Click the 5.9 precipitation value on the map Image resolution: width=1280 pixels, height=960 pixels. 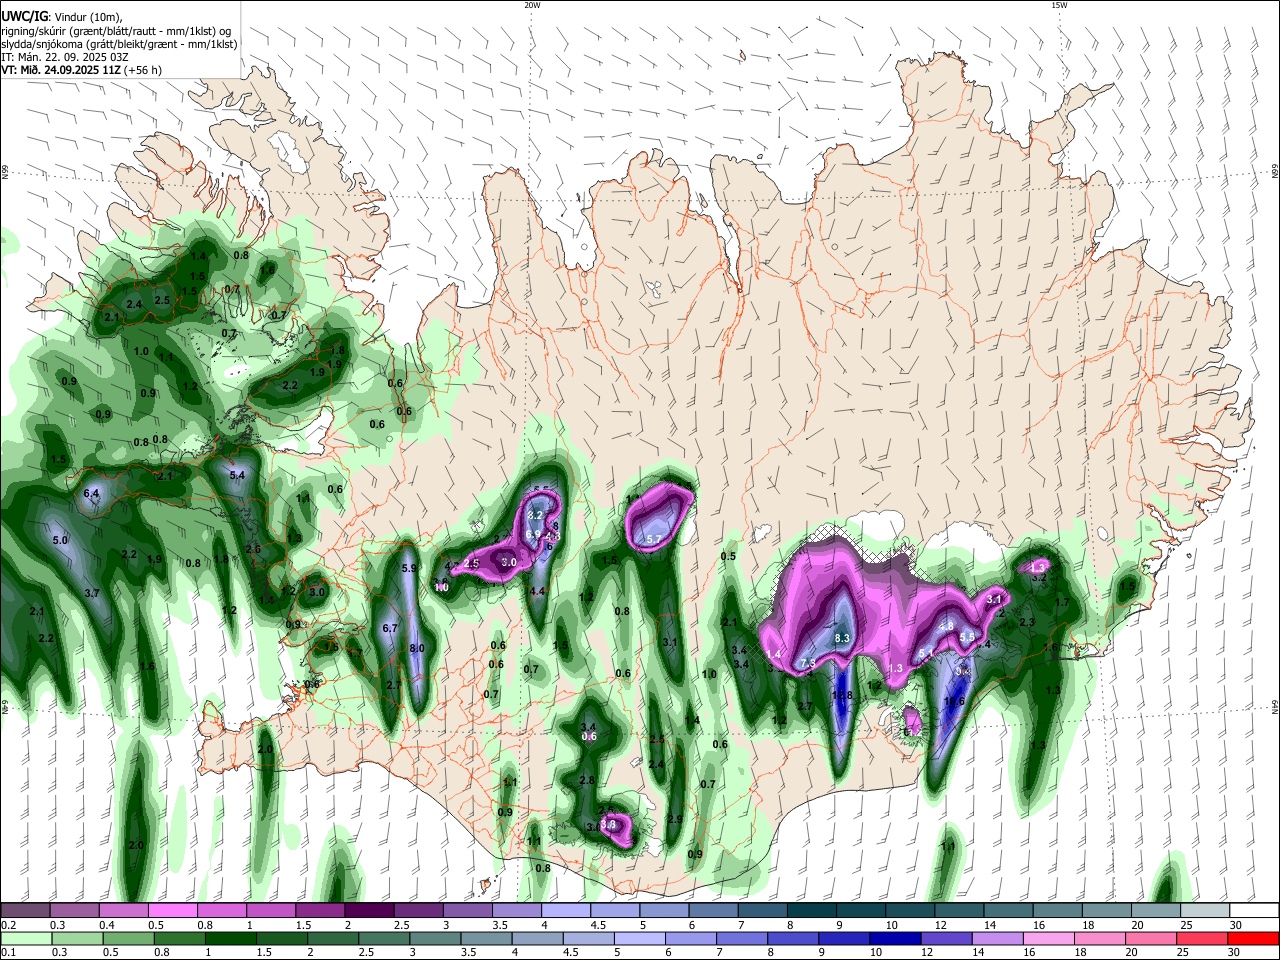coord(408,568)
